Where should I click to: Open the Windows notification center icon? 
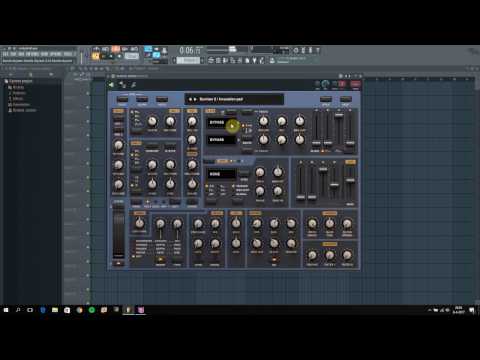click(472, 310)
